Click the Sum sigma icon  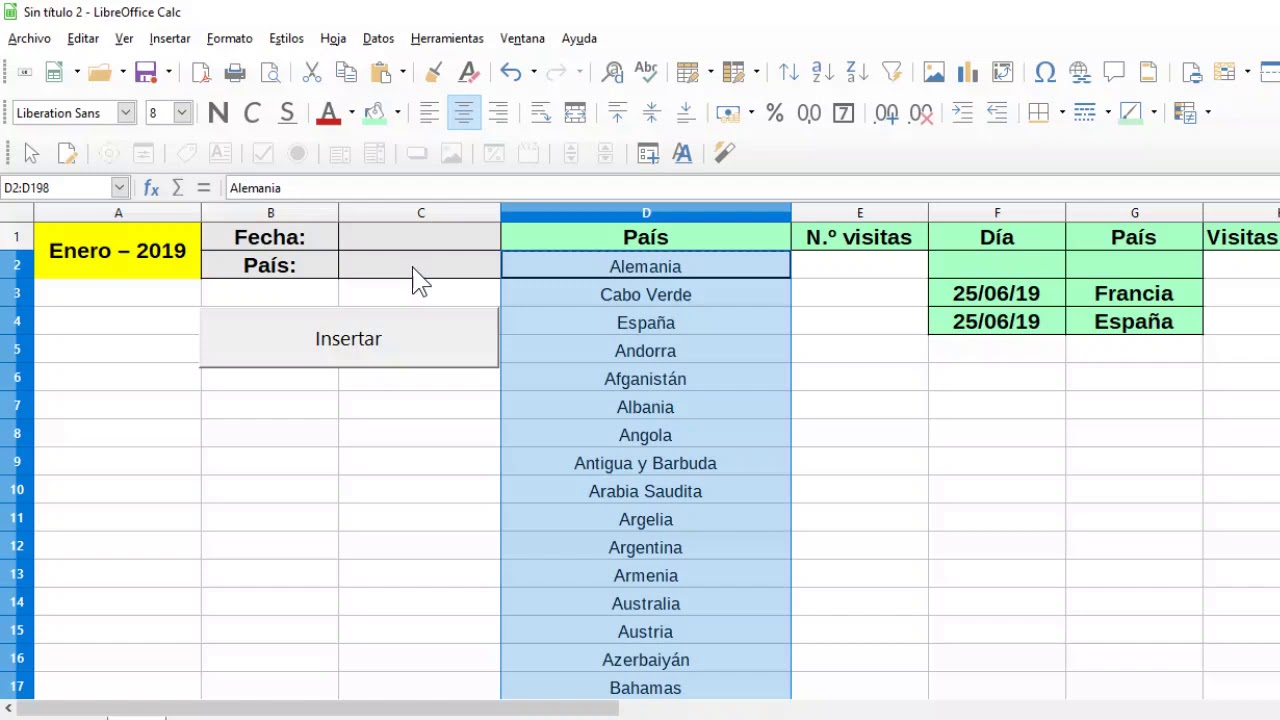coord(178,188)
